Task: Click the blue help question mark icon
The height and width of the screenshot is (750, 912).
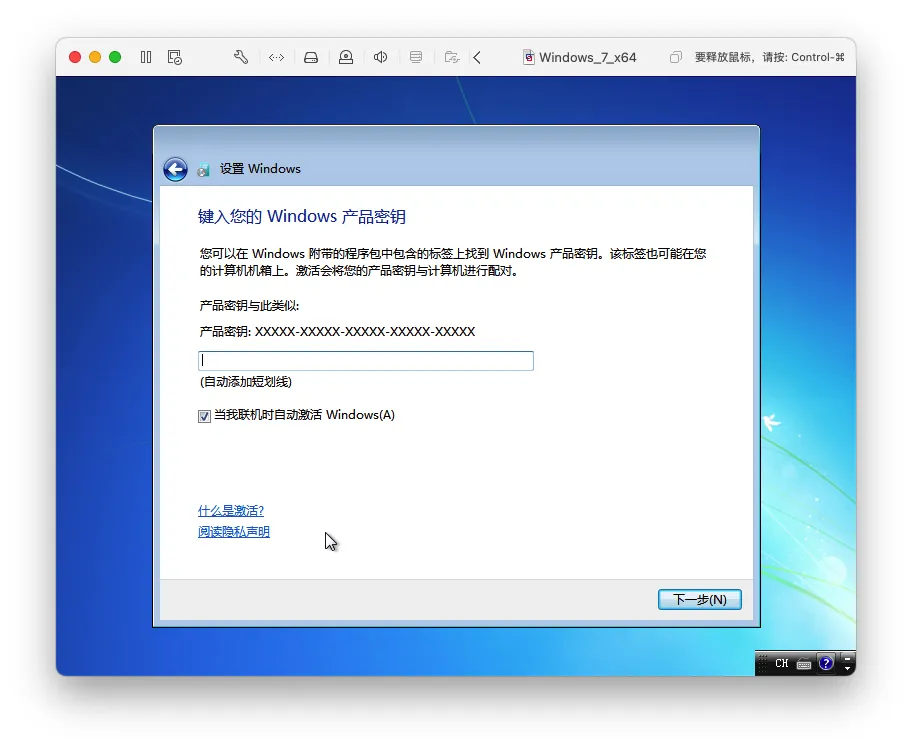Action: [826, 663]
